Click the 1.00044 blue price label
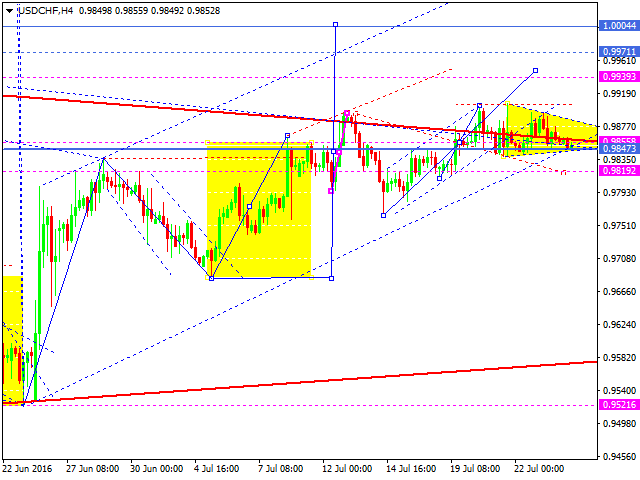 (x=619, y=26)
